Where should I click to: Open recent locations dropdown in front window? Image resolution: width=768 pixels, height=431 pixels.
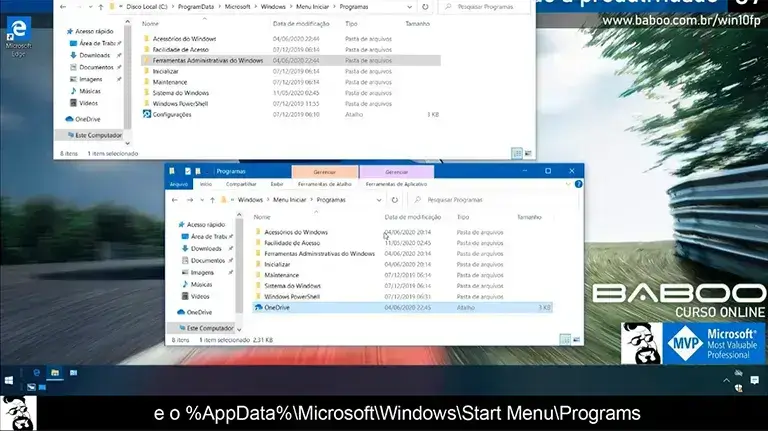click(x=202, y=200)
